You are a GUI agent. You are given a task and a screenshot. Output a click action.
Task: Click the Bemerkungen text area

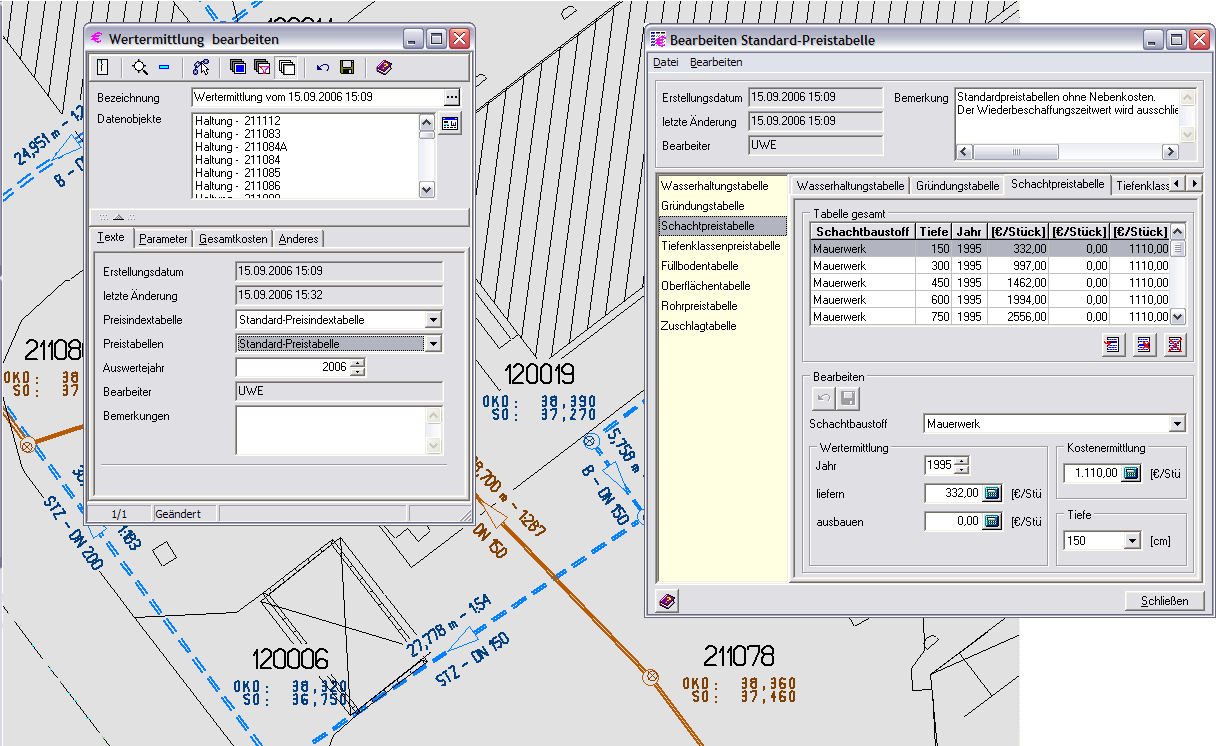tap(332, 430)
